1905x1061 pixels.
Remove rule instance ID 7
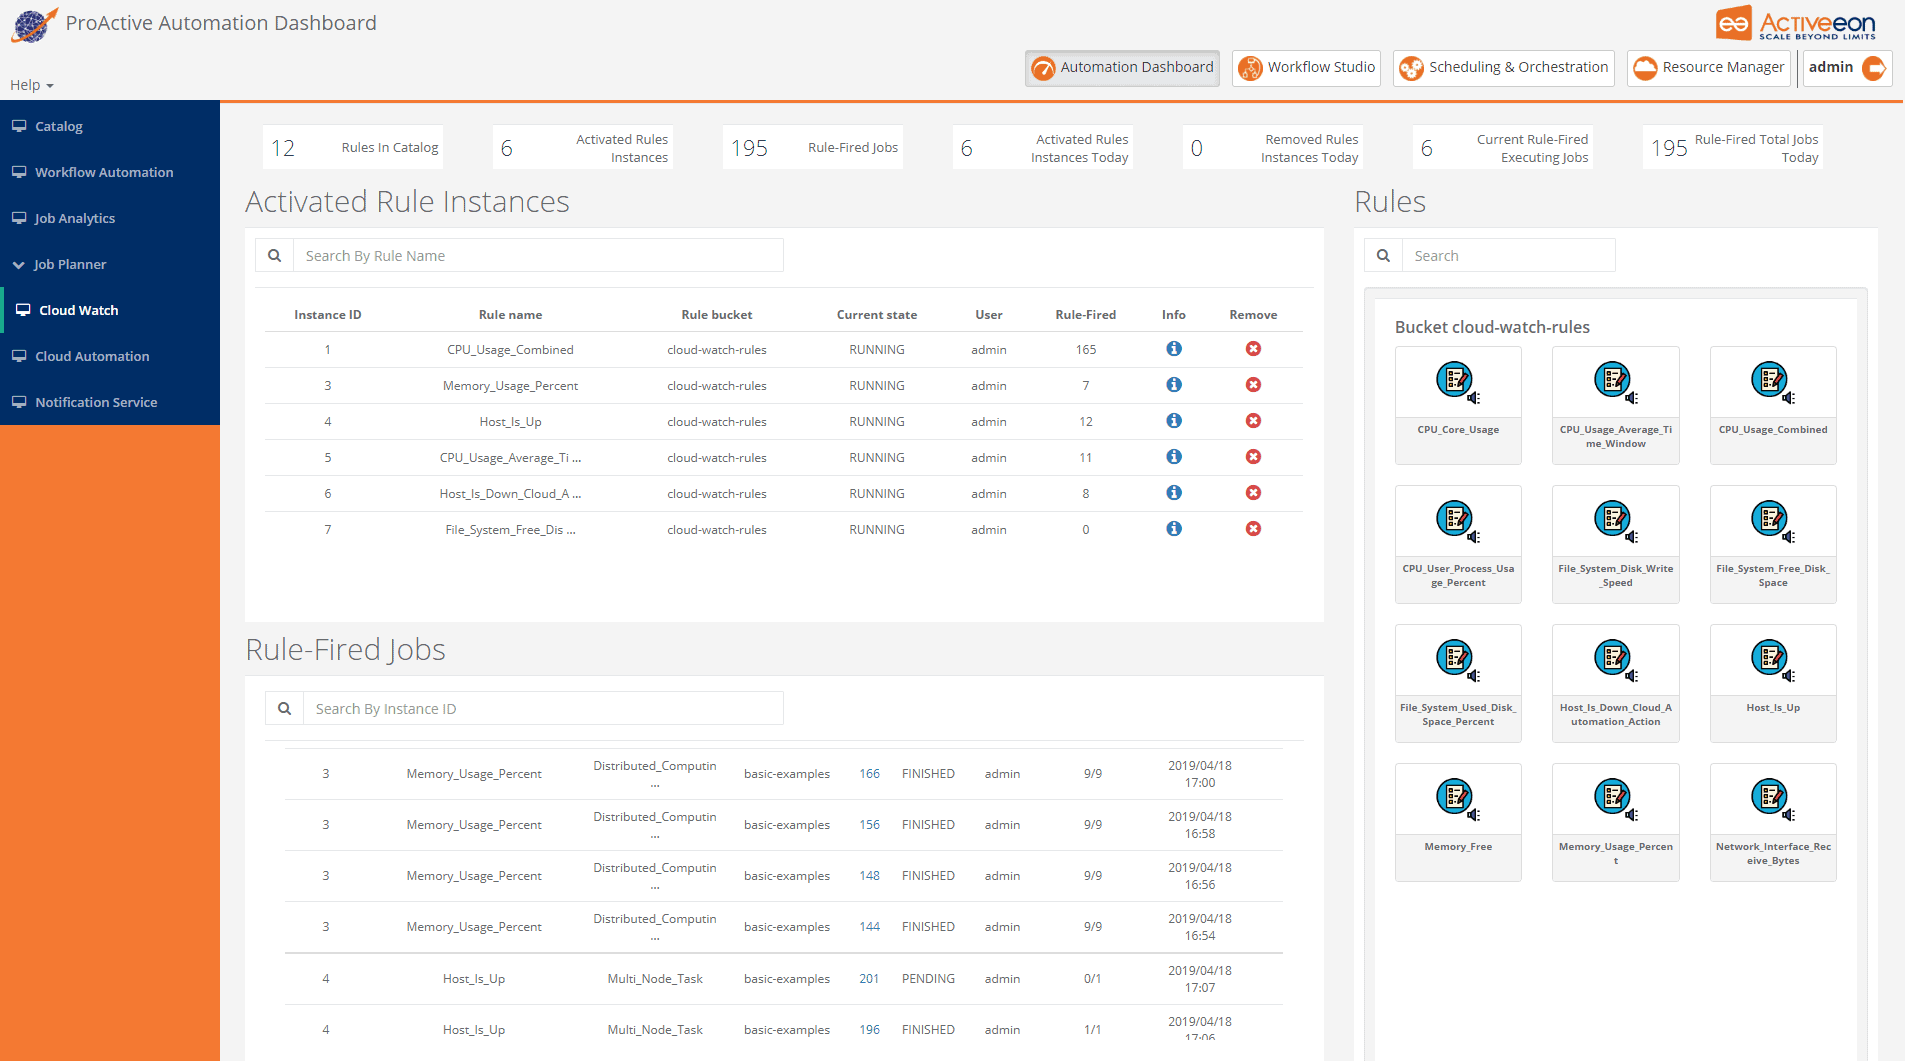[x=1253, y=529]
